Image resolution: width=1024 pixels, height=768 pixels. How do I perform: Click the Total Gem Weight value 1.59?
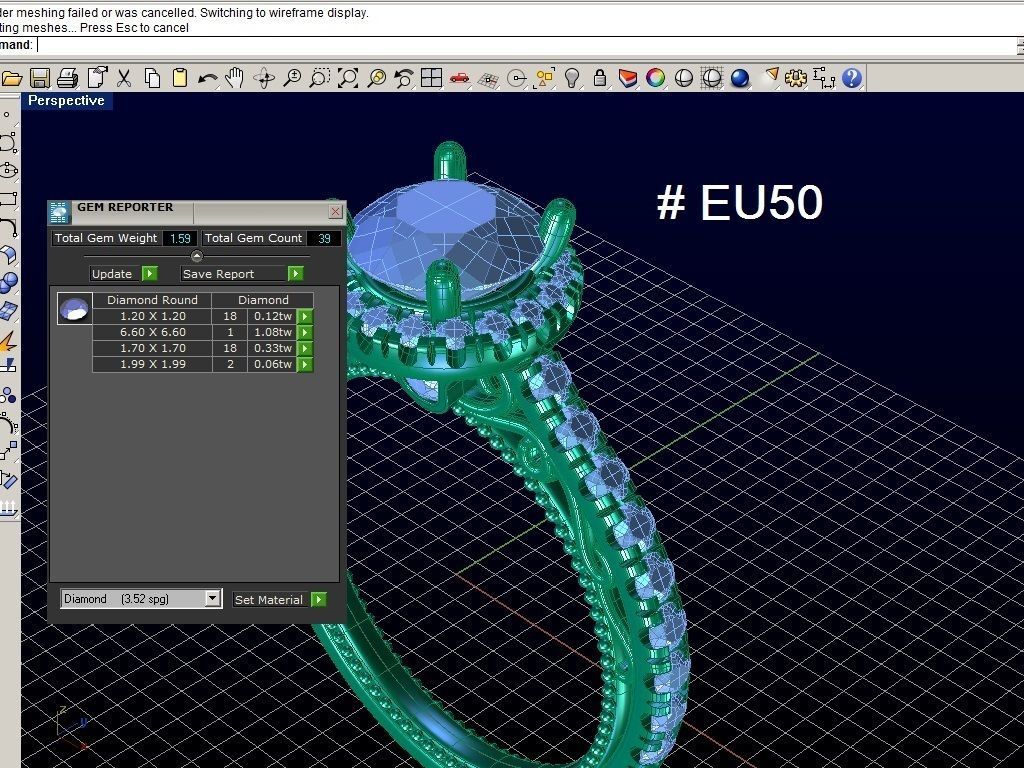(x=180, y=238)
